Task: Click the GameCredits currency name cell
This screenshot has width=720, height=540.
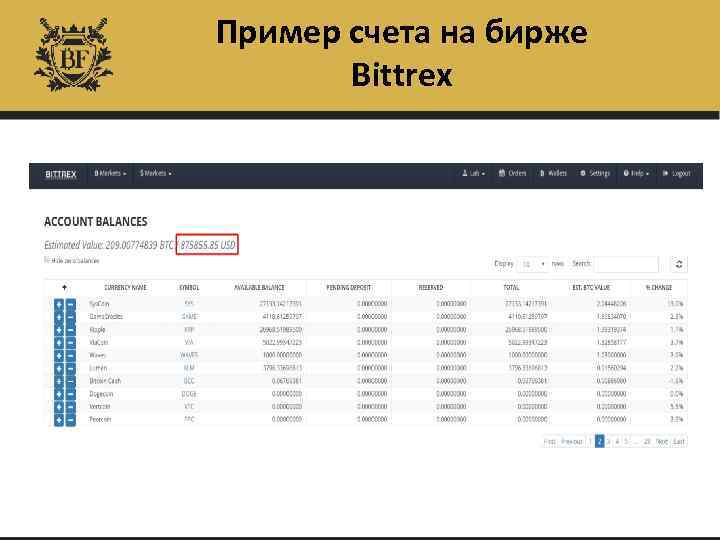Action: [106, 317]
